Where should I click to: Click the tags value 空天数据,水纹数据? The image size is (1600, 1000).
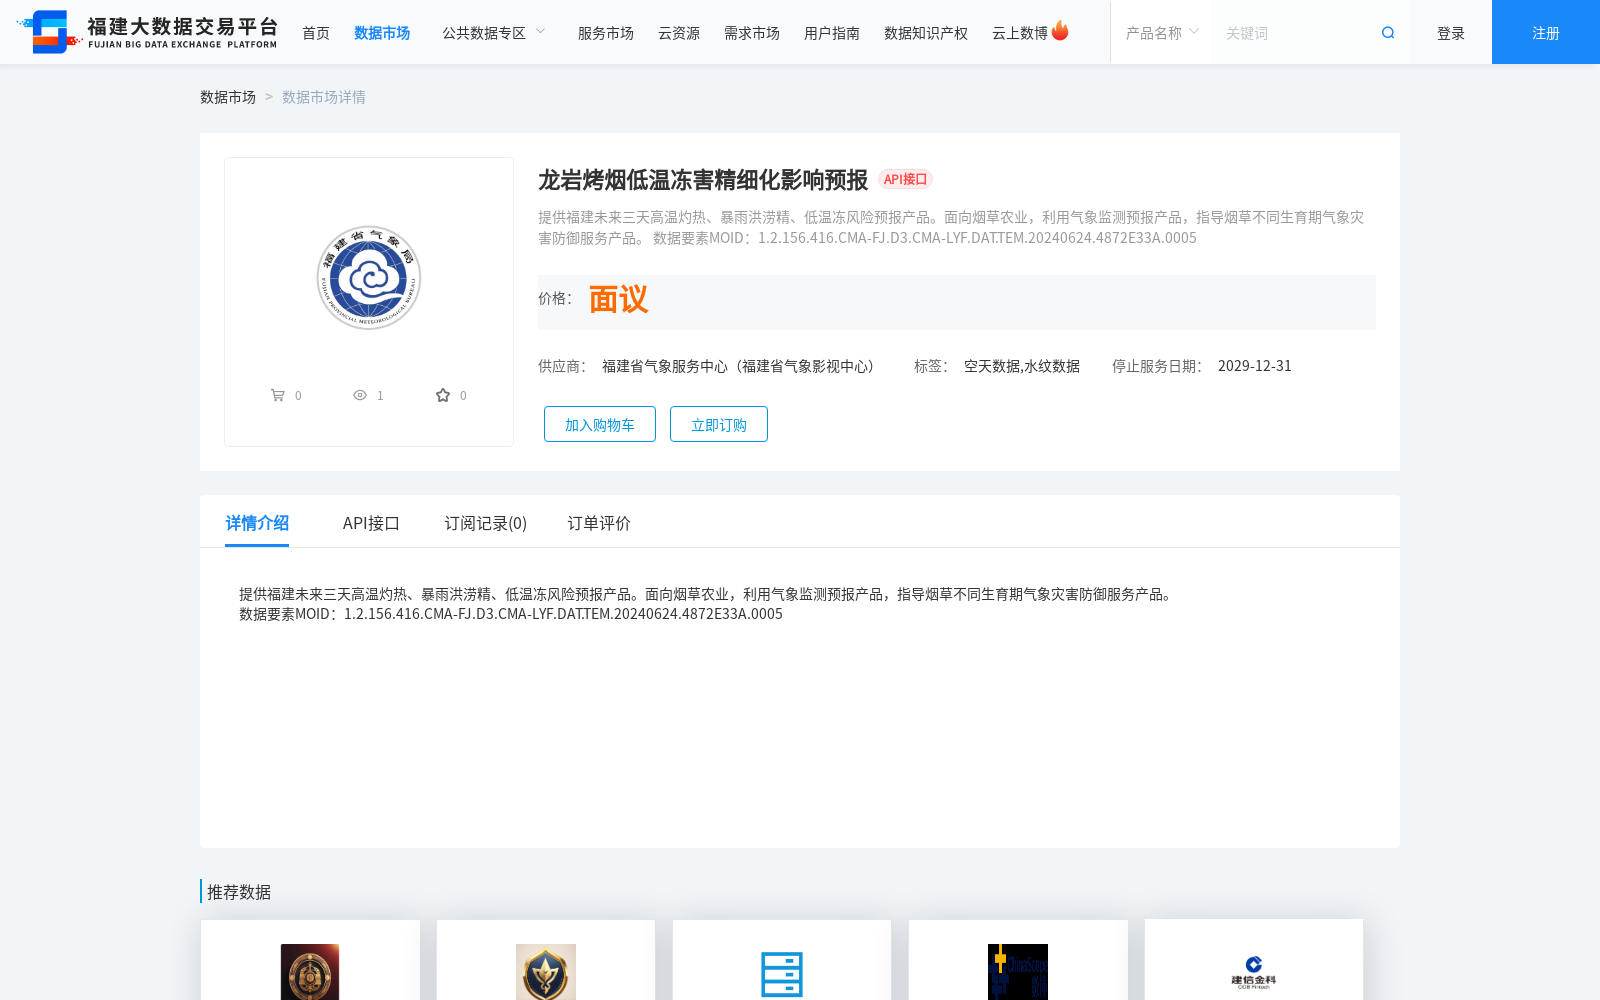pos(1022,366)
